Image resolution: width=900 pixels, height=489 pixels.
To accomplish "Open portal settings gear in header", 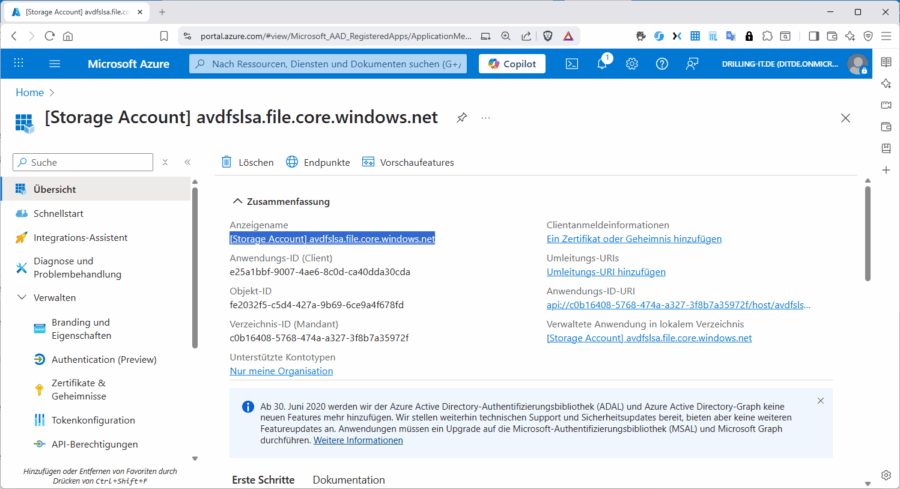I will click(632, 64).
